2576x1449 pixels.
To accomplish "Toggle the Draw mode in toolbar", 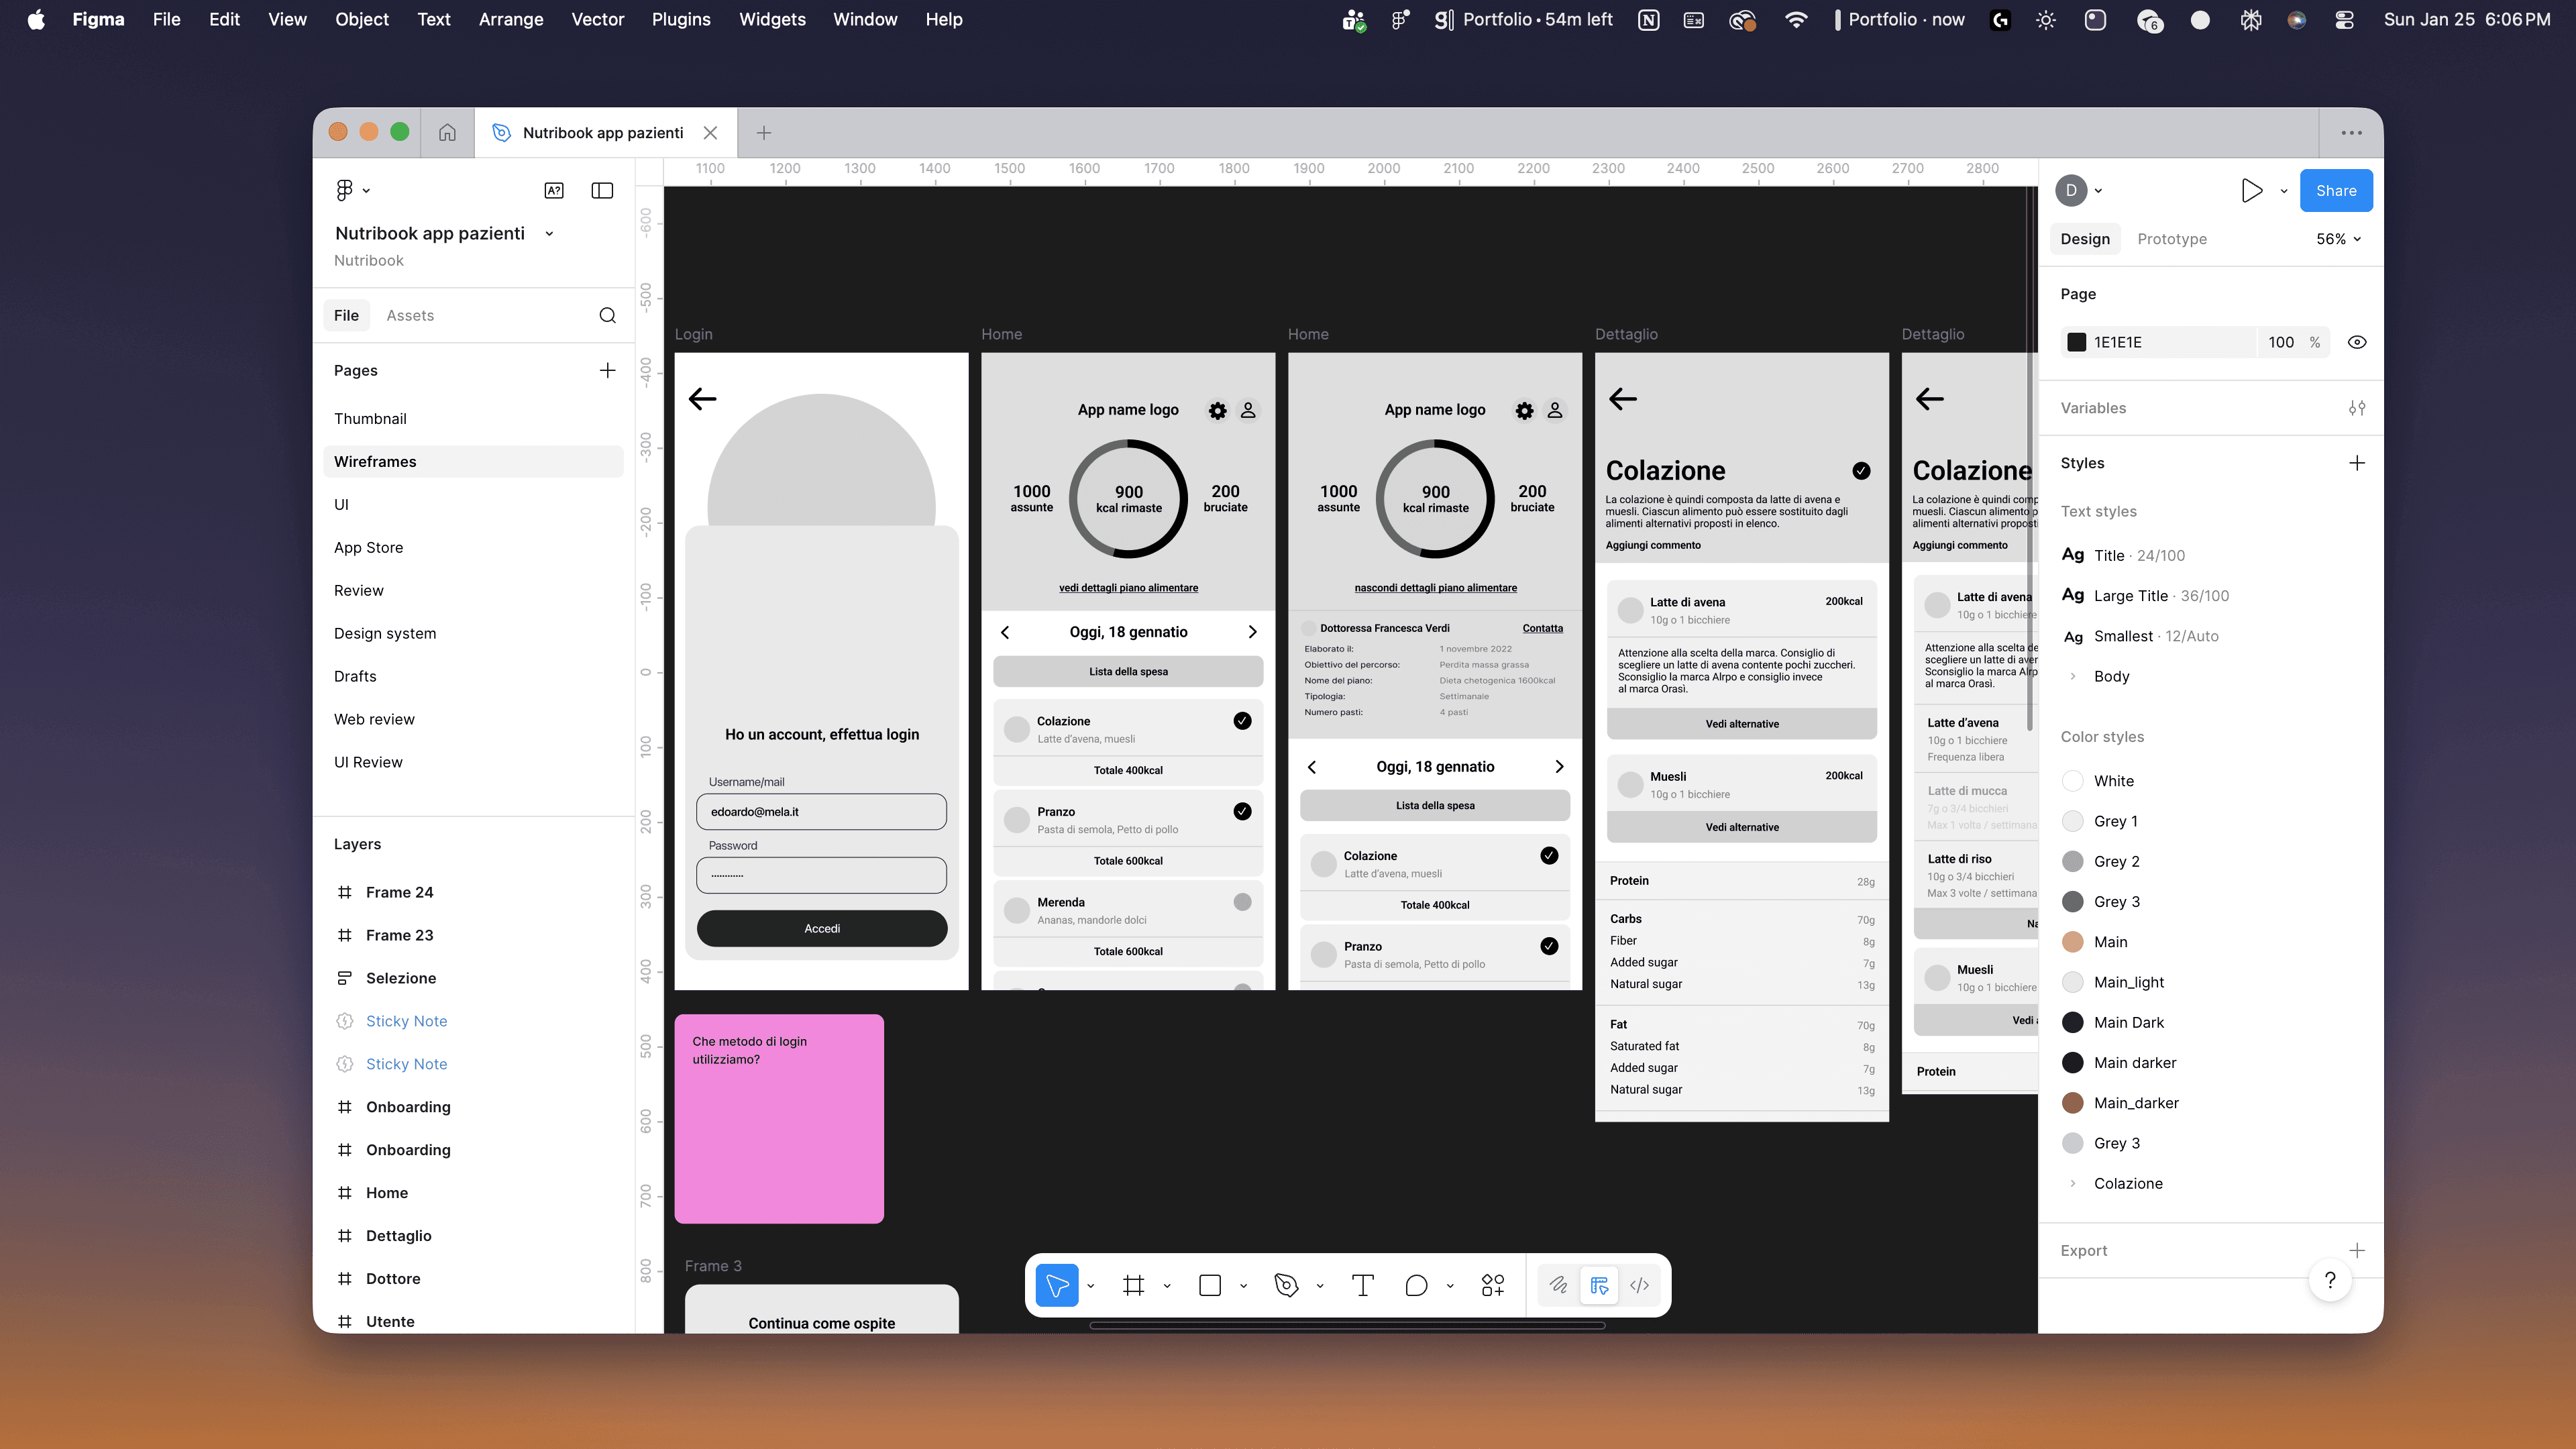I will point(1558,1286).
